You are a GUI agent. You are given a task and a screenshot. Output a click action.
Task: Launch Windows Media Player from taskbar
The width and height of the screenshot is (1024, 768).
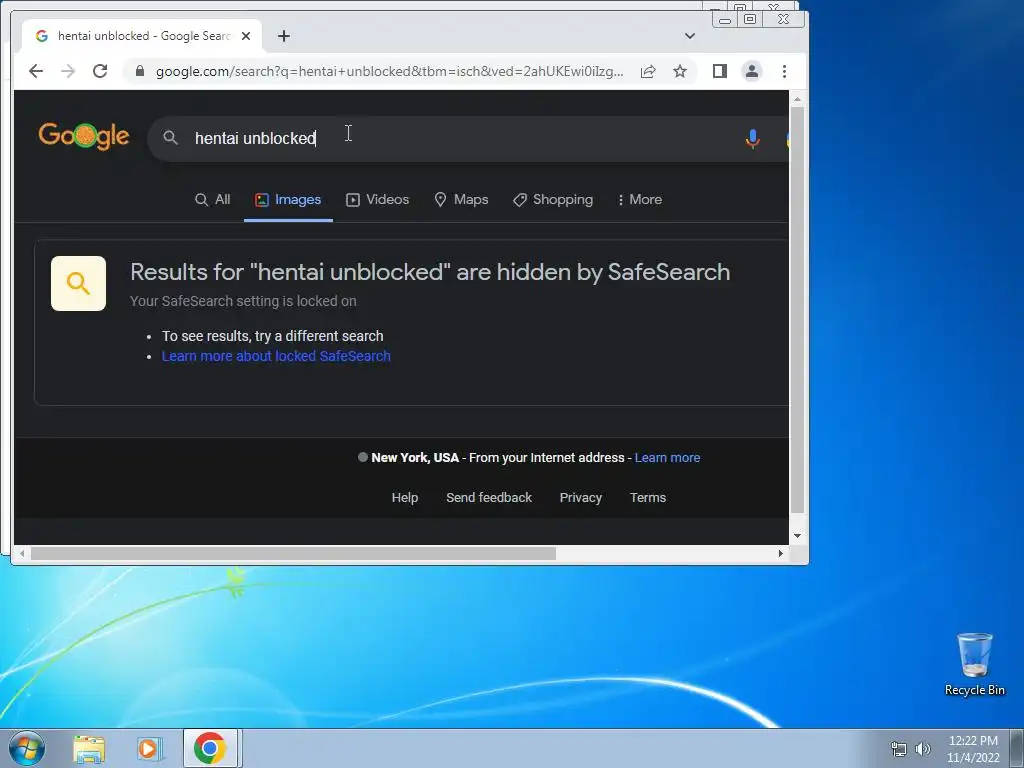coord(149,748)
